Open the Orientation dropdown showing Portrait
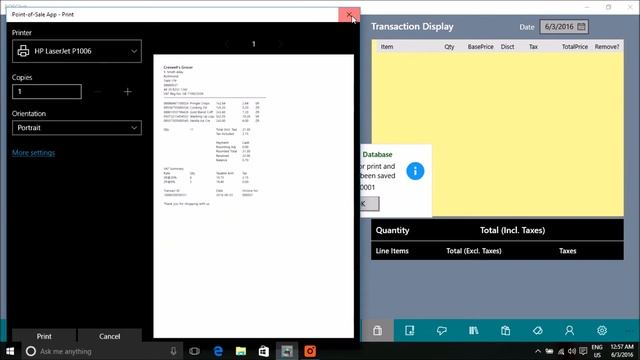Image resolution: width=640 pixels, height=360 pixels. coord(77,128)
